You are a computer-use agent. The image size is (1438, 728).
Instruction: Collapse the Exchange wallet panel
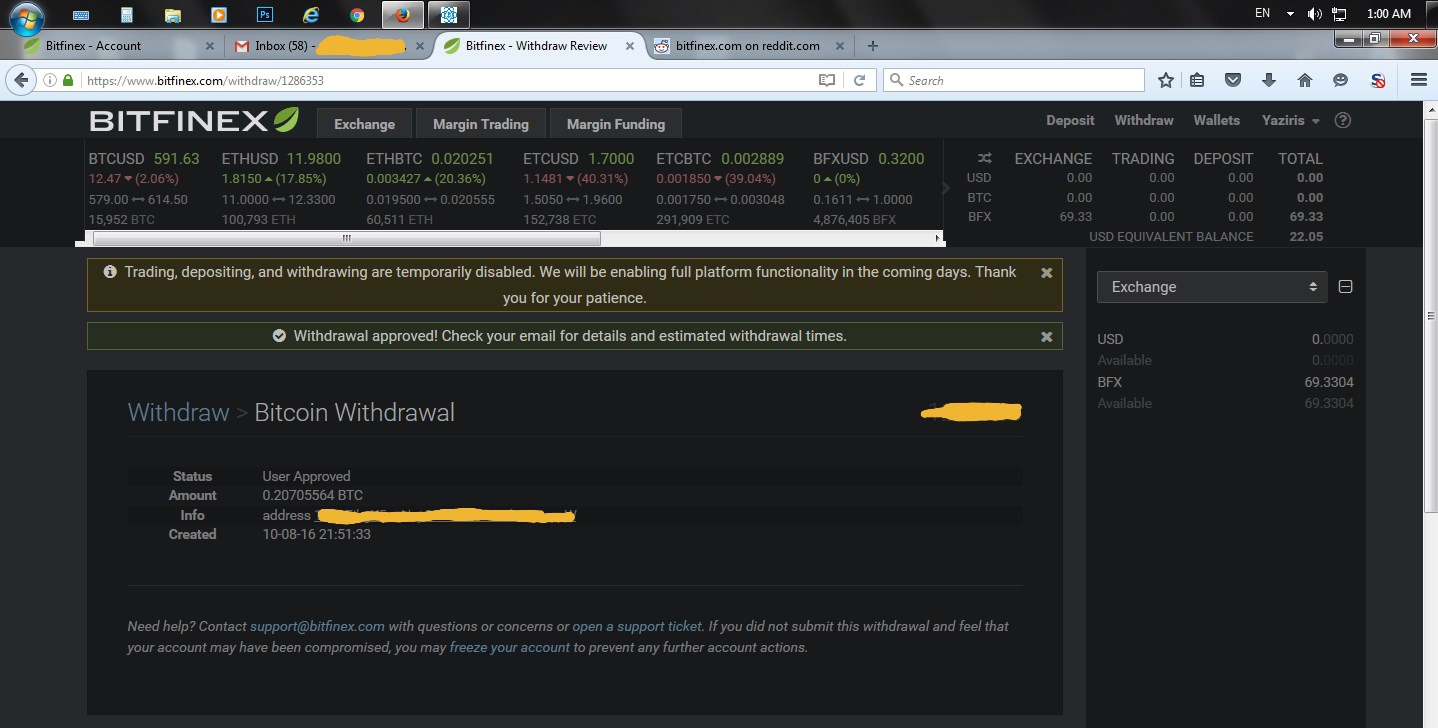point(1345,287)
